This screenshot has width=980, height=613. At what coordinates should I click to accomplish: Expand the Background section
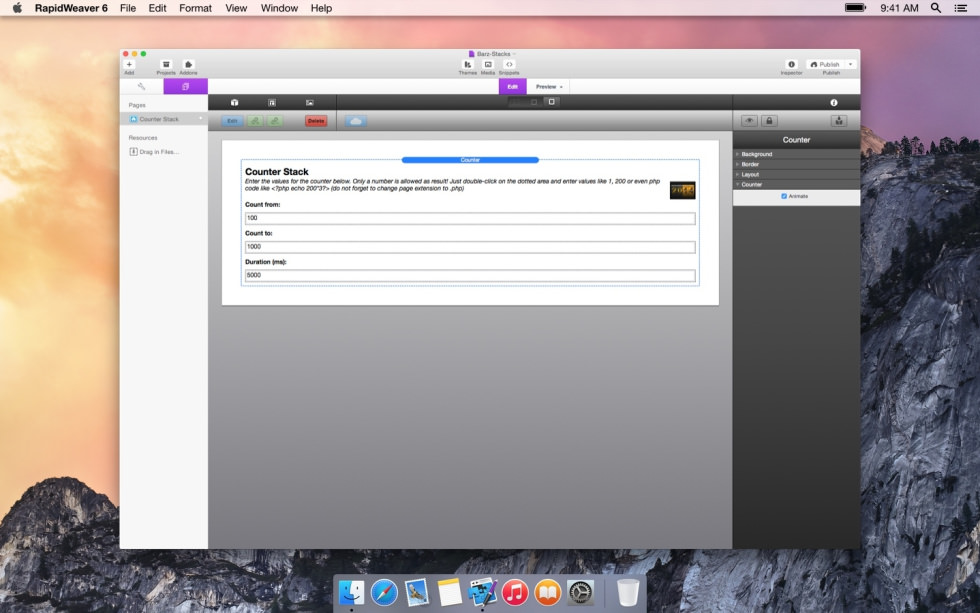[x=796, y=154]
